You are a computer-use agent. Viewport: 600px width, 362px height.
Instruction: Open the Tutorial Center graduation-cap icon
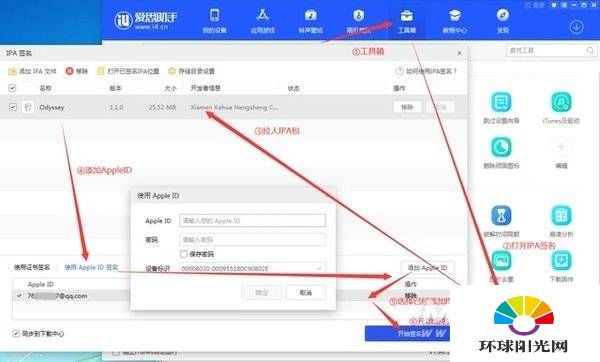point(455,16)
